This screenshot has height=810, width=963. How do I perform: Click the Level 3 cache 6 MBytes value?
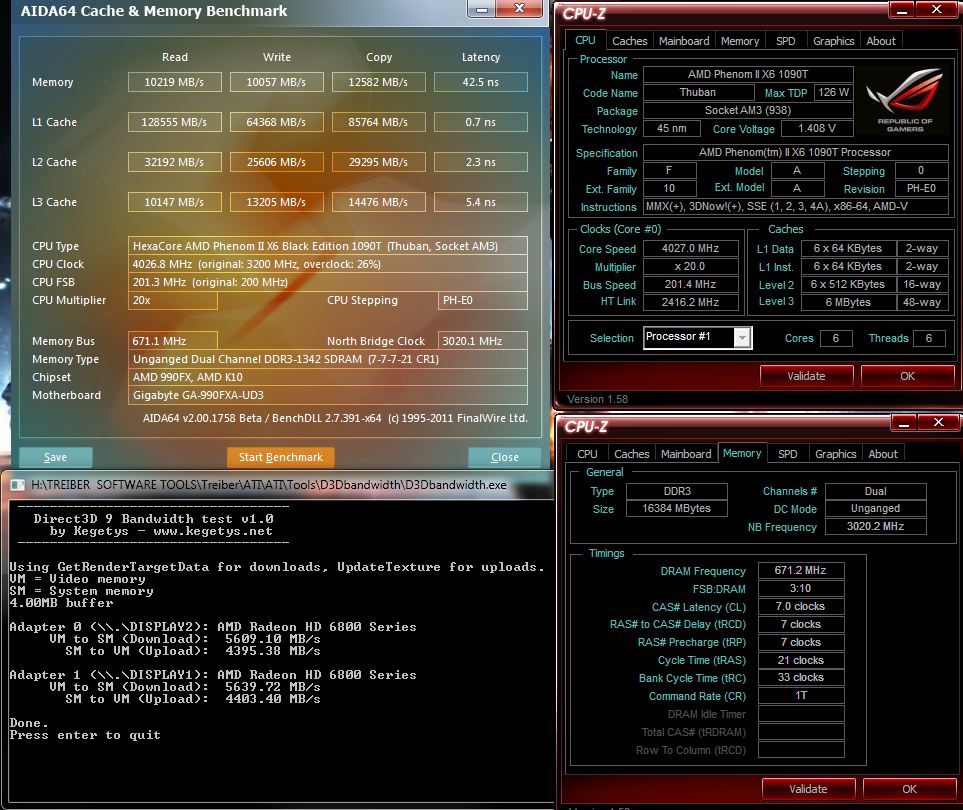click(848, 302)
